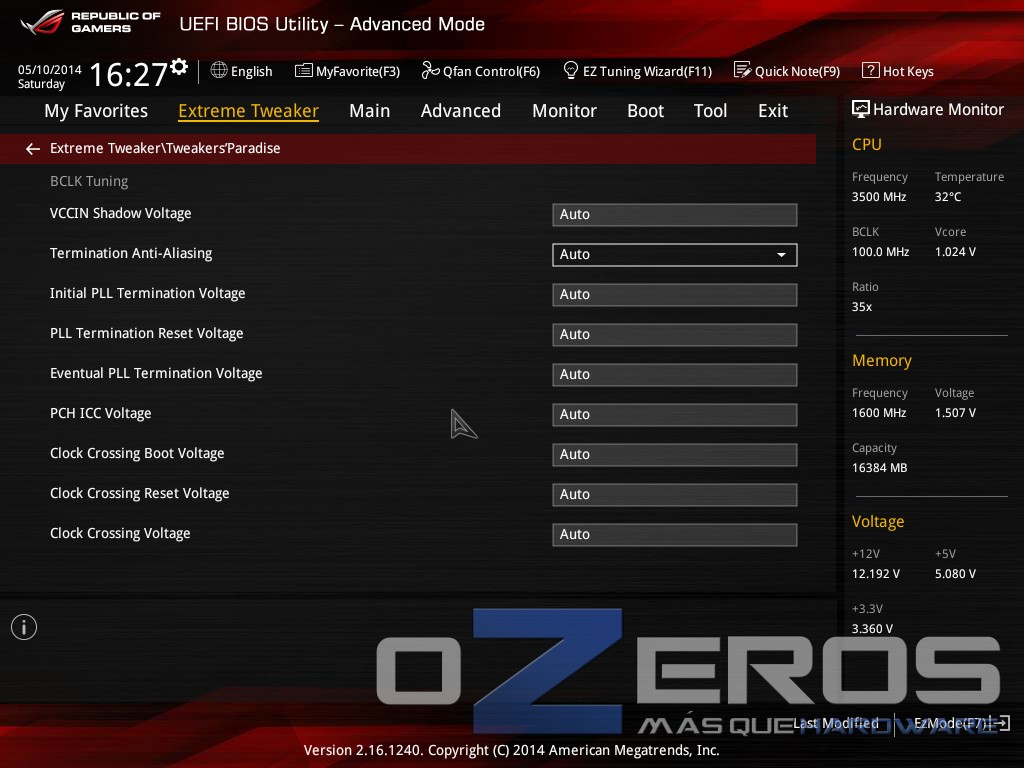This screenshot has height=768, width=1024.
Task: Open the My Favorites tab
Action: point(96,111)
